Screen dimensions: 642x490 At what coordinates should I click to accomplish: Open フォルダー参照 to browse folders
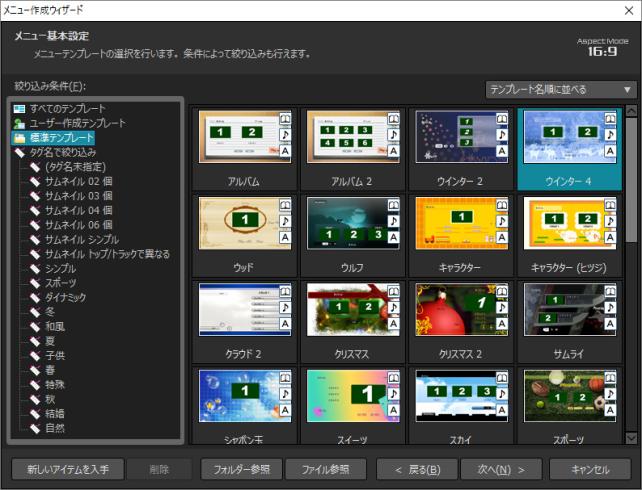click(x=240, y=469)
